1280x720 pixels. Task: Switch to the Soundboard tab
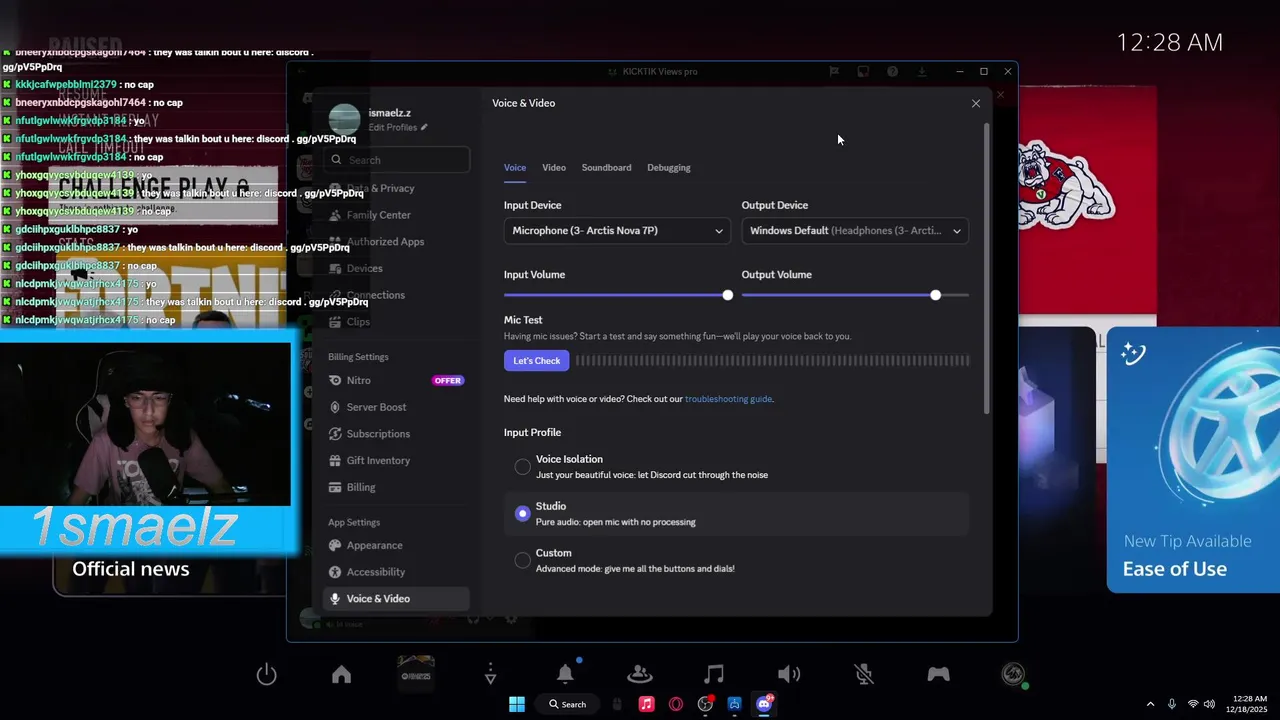(x=606, y=168)
